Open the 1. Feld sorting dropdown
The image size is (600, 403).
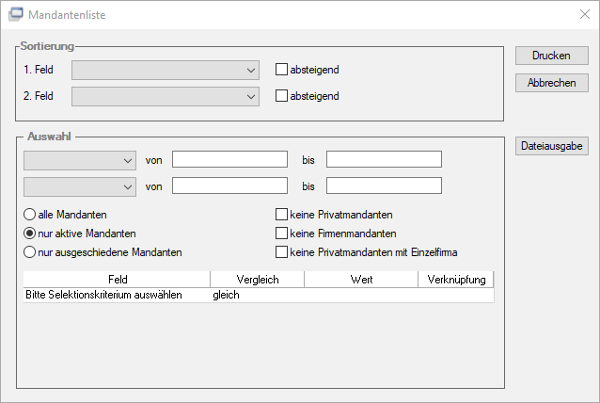pyautogui.click(x=165, y=70)
